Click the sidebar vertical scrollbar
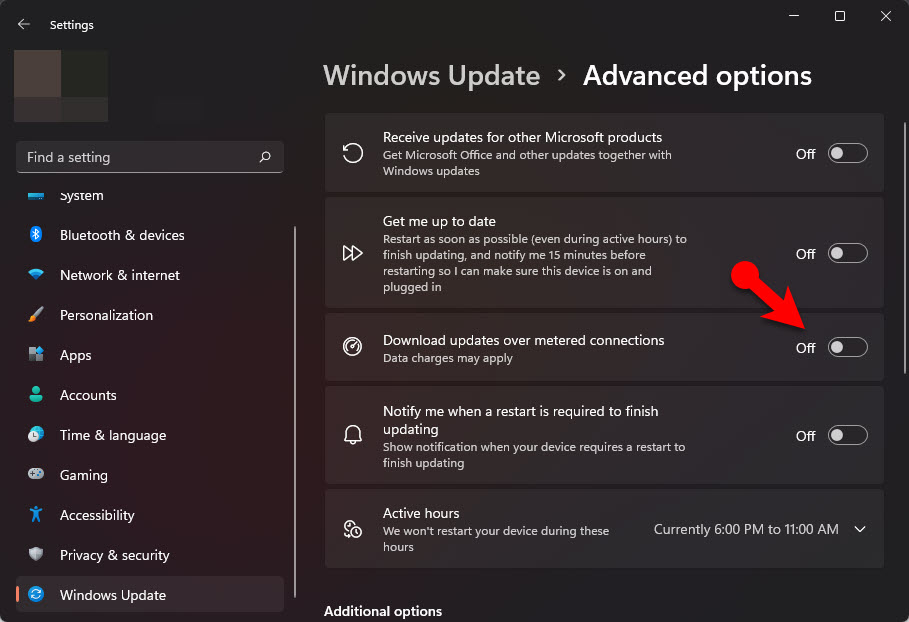The width and height of the screenshot is (909, 622). click(295, 400)
